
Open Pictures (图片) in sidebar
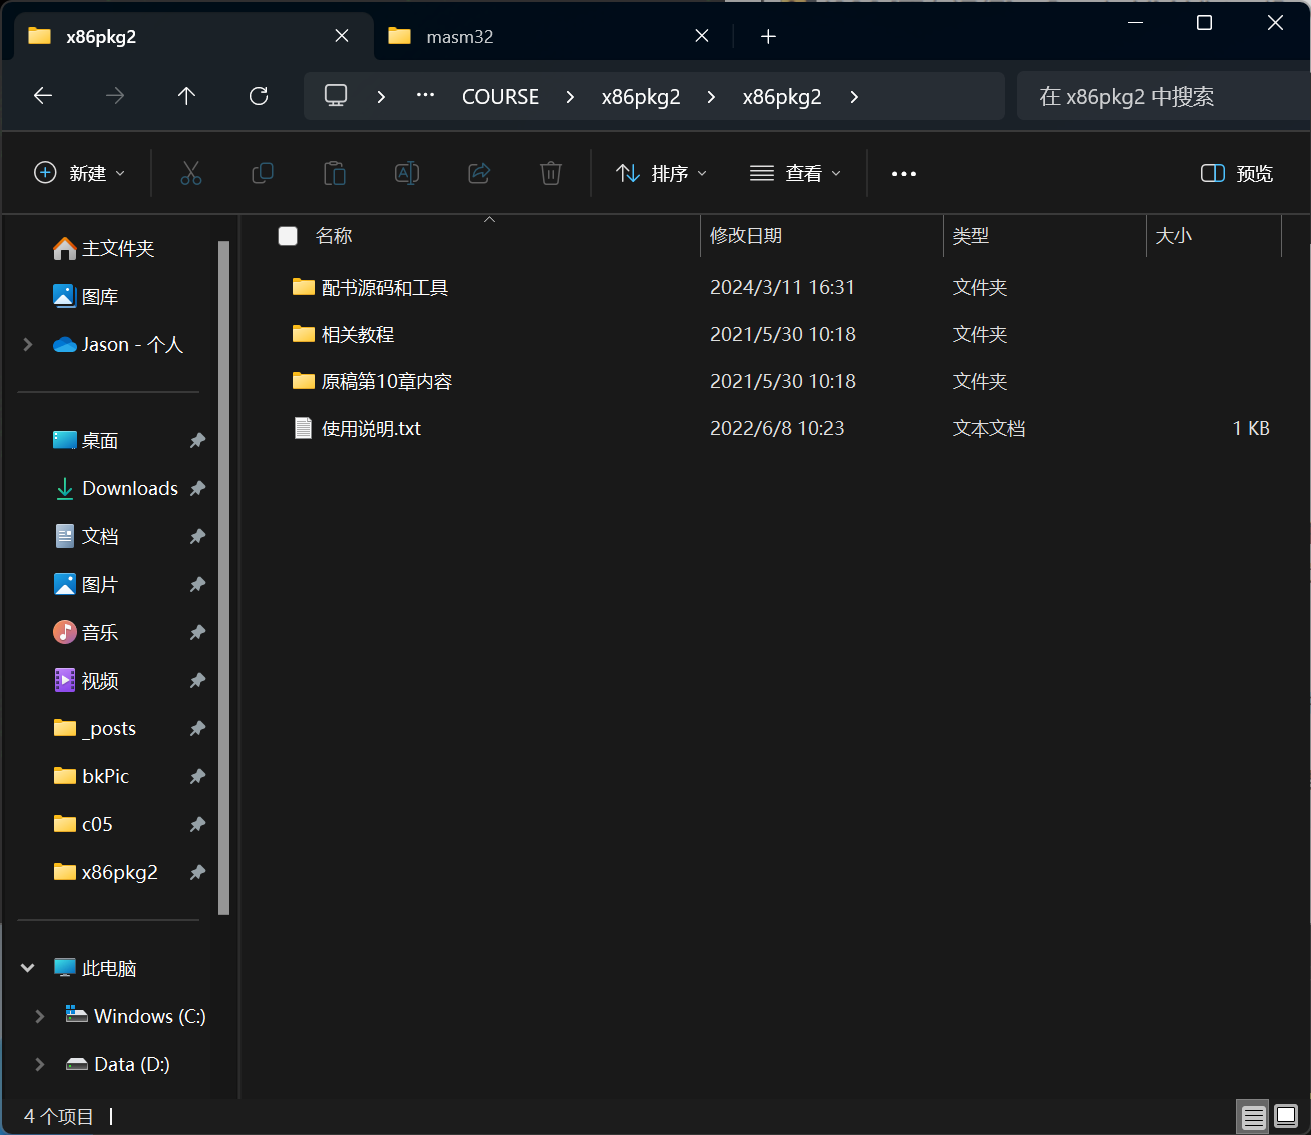coord(100,584)
